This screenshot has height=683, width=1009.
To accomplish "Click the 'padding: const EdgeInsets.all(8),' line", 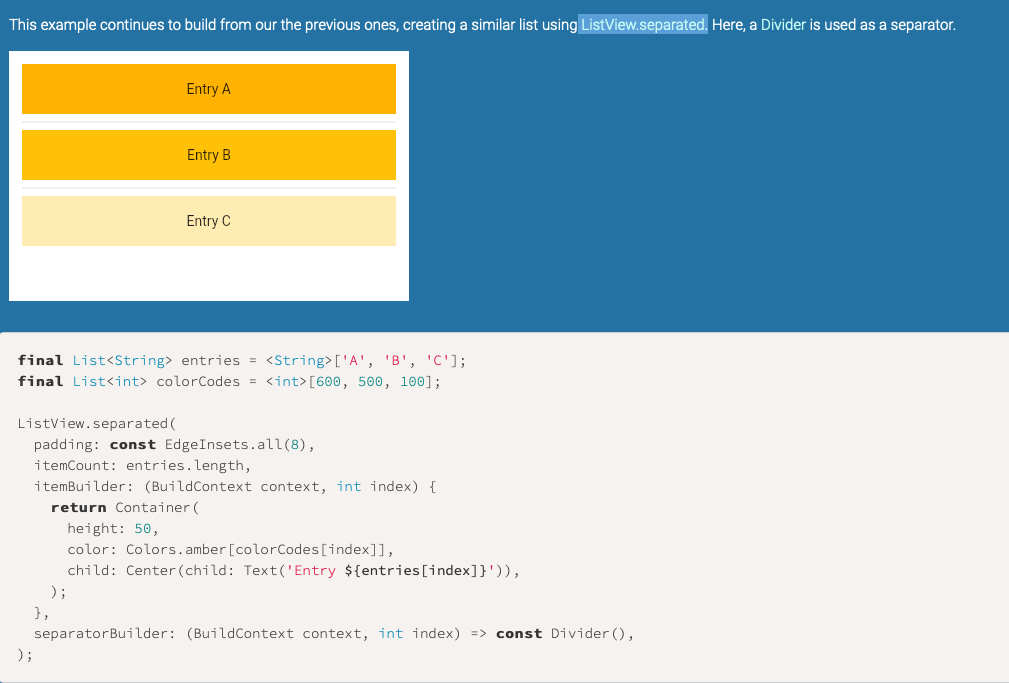I will click(x=174, y=445).
